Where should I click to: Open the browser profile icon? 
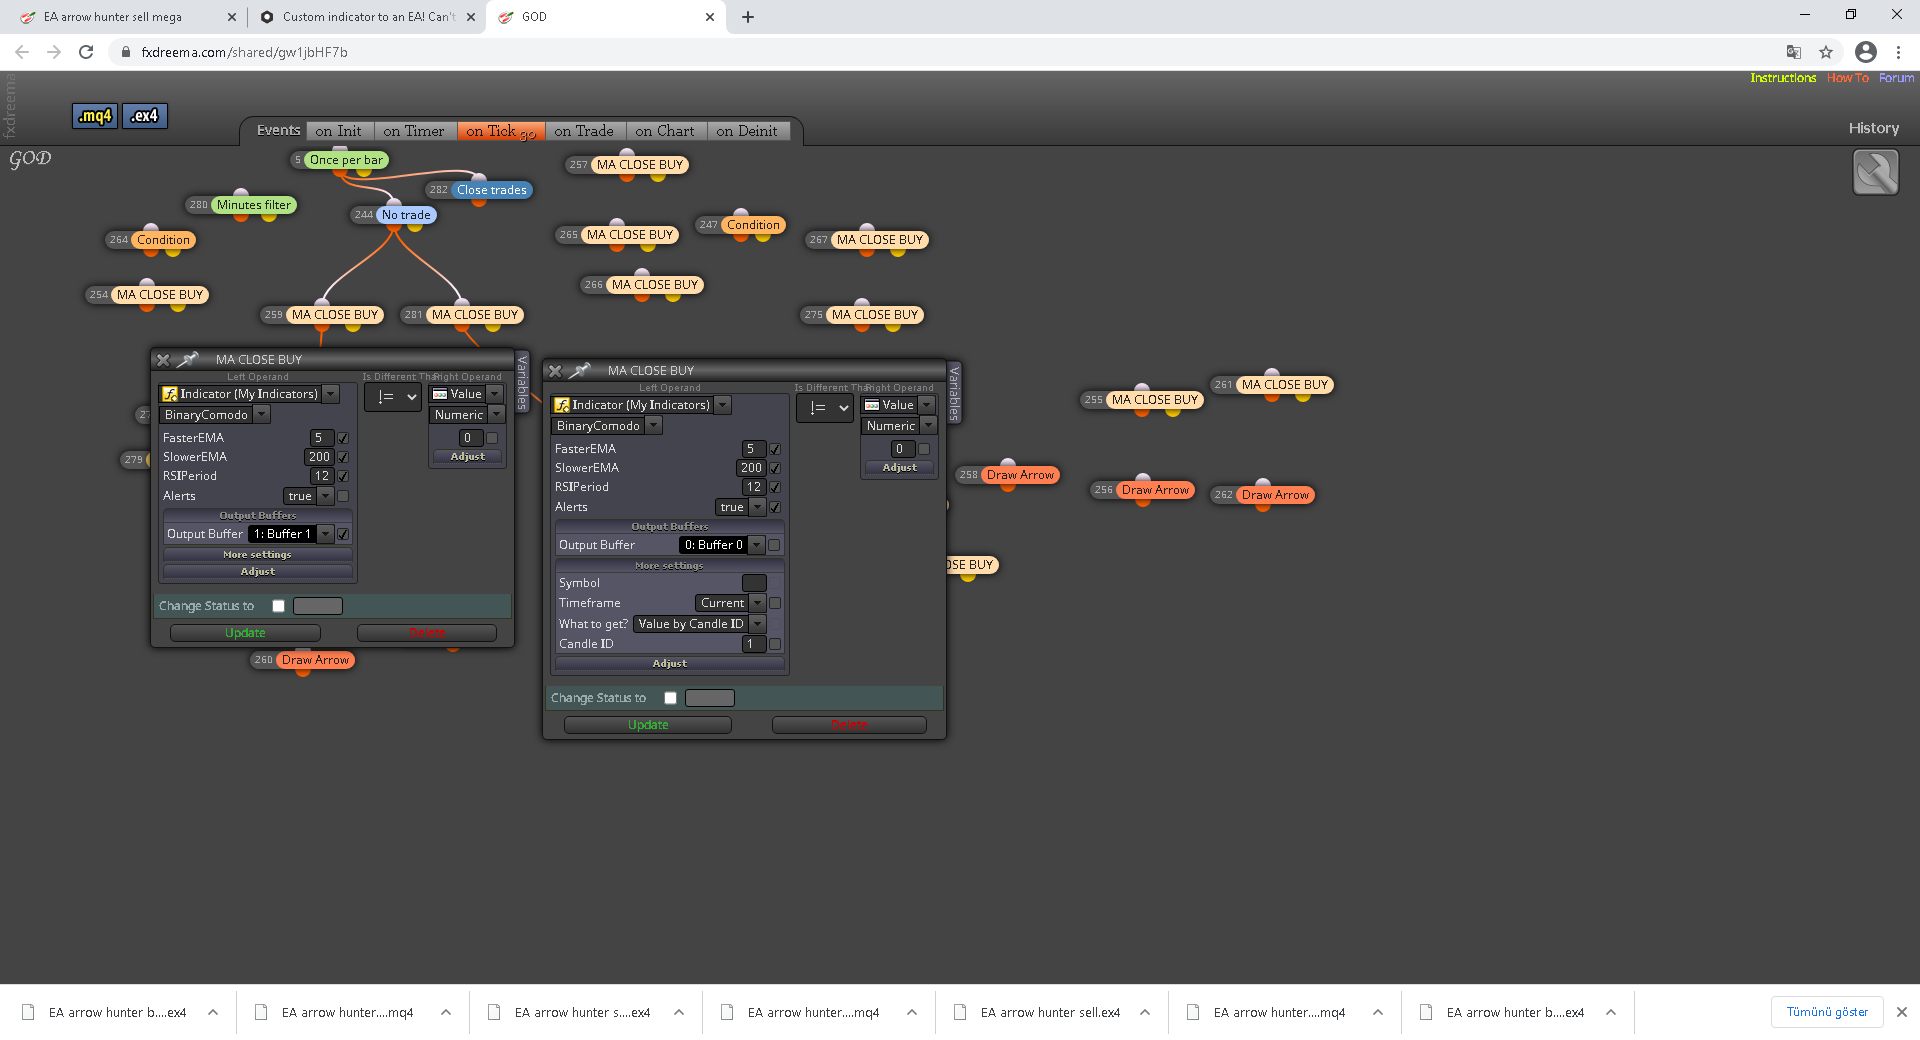click(x=1865, y=52)
